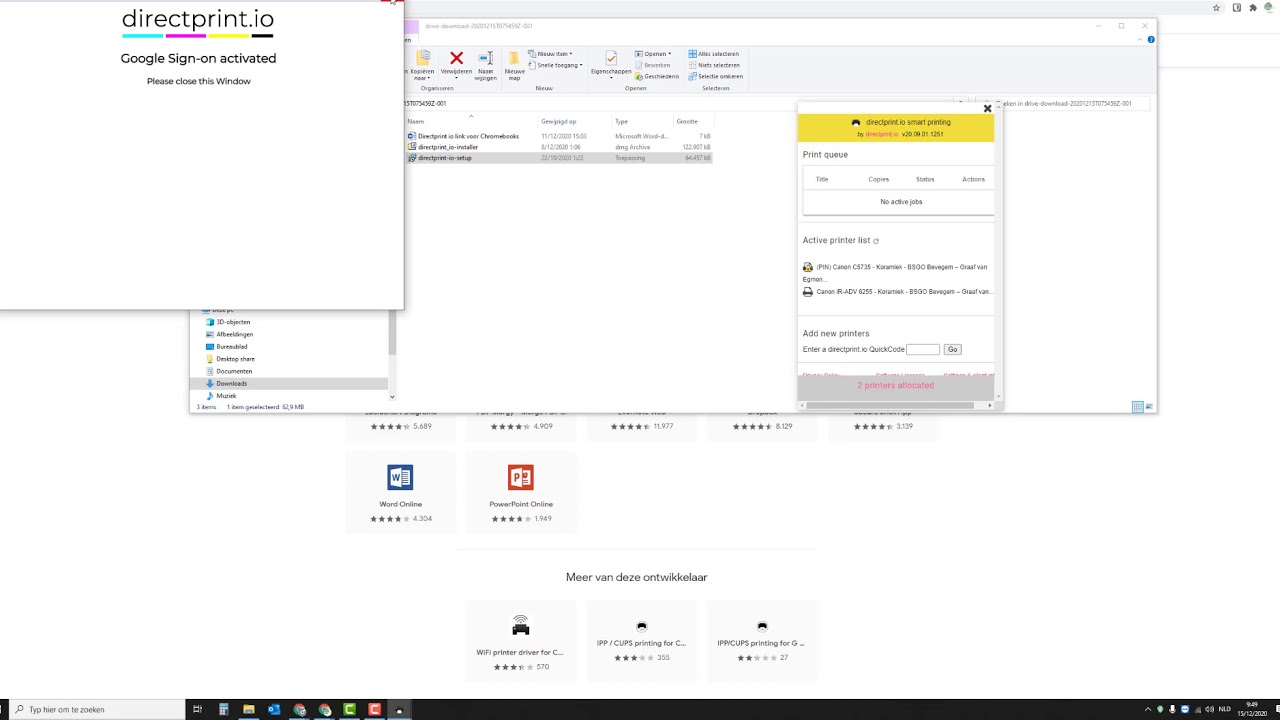Click the Title column header in Print queue
Image resolution: width=1280 pixels, height=720 pixels.
[x=822, y=179]
